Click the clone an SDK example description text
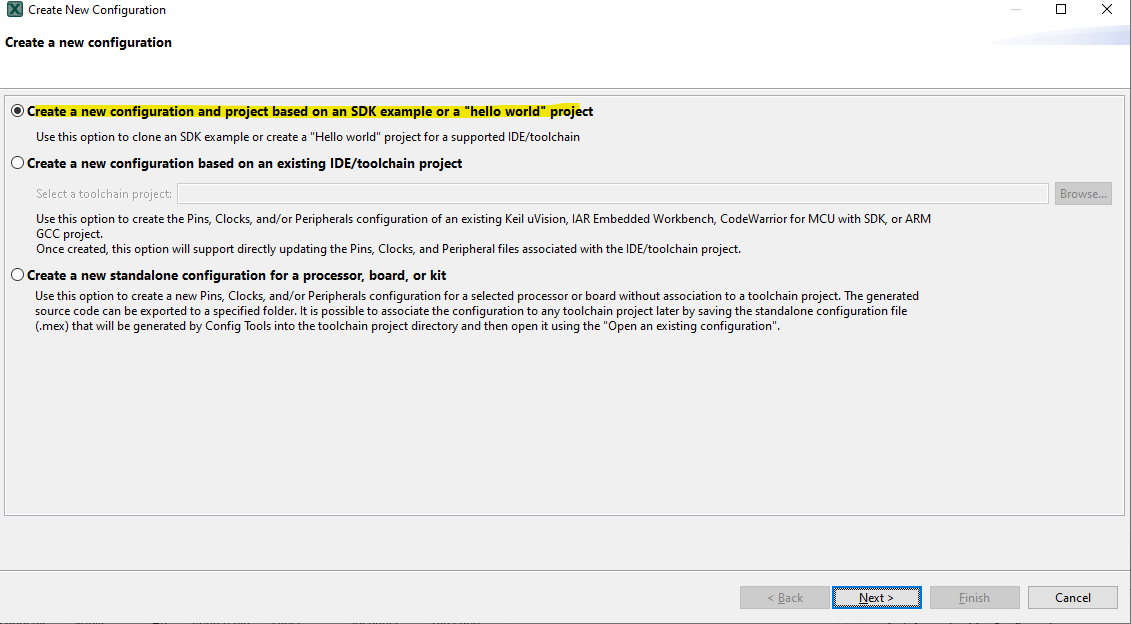Viewport: 1131px width, 624px height. (308, 137)
